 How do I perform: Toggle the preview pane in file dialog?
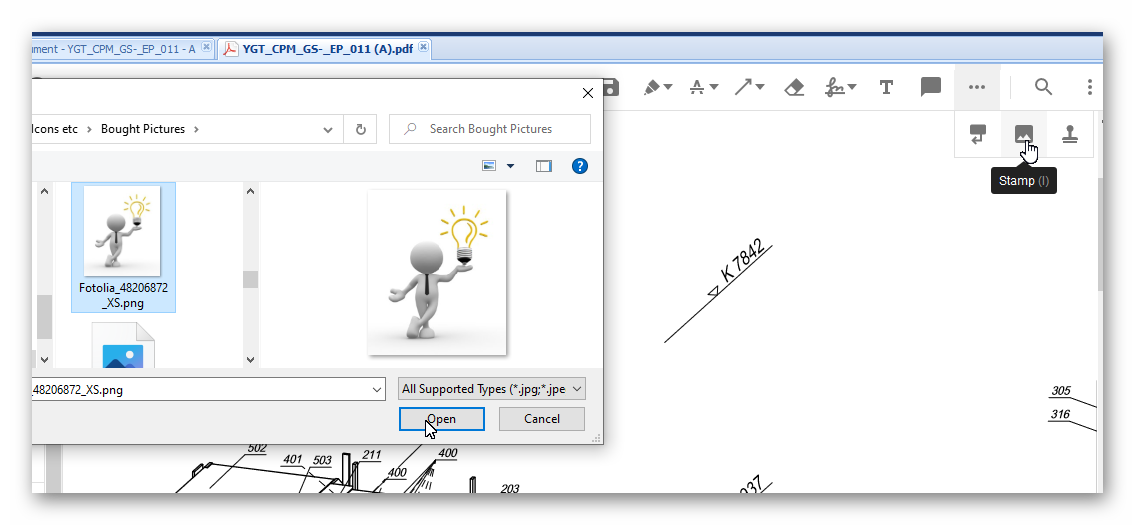544,166
